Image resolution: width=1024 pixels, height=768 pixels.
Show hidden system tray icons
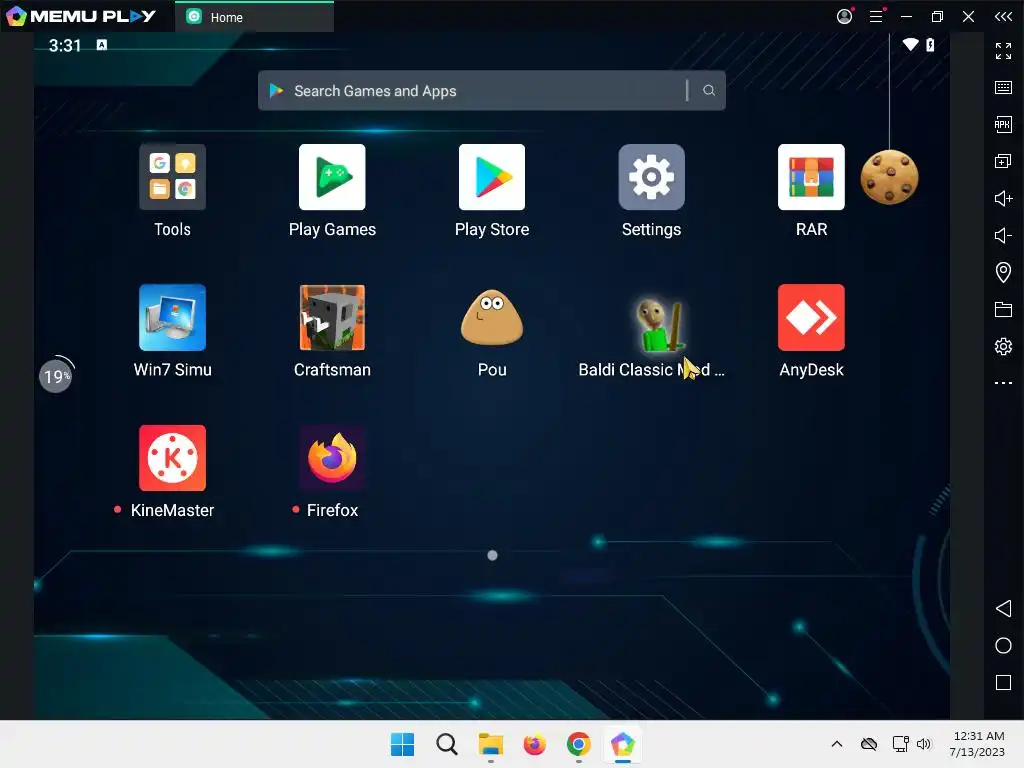point(837,744)
